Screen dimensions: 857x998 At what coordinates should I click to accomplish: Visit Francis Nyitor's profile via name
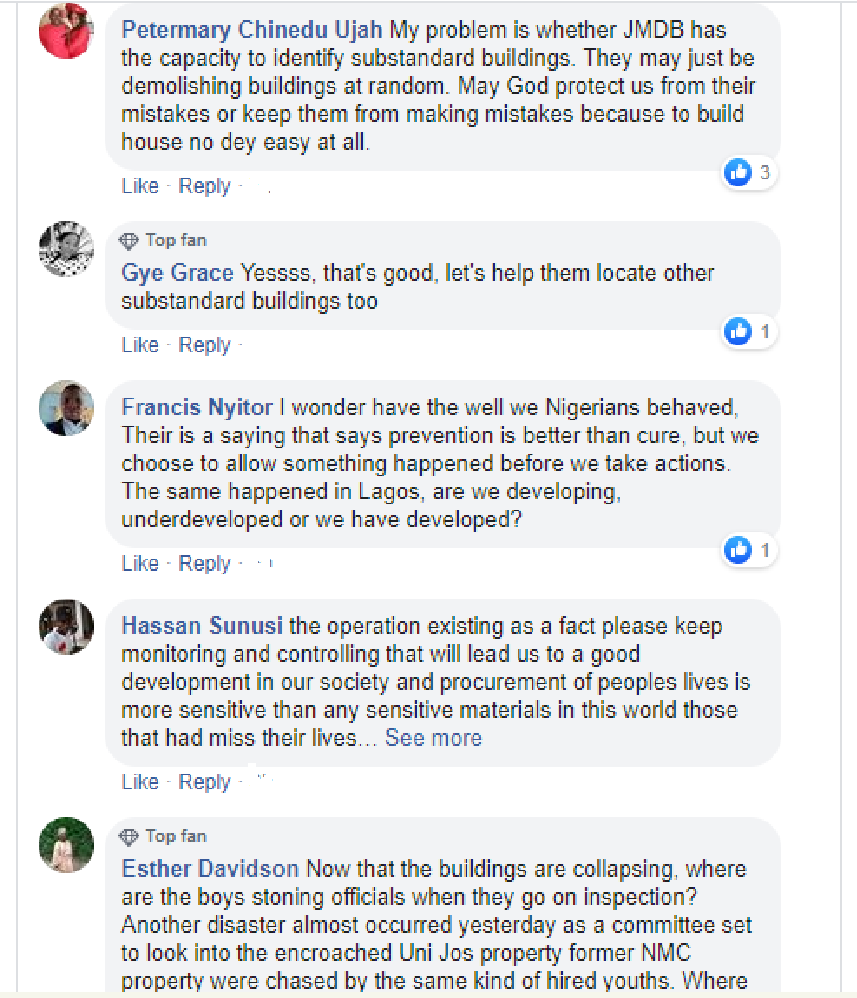click(197, 408)
